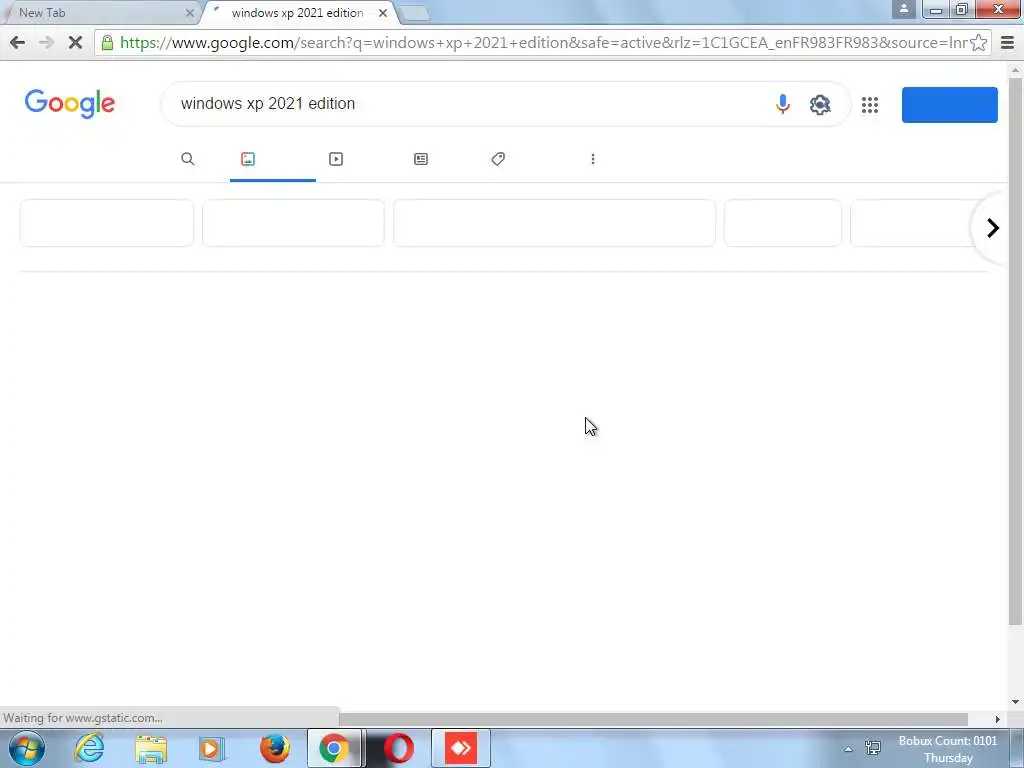Image resolution: width=1024 pixels, height=768 pixels.
Task: Open Windows Explorer folder in taskbar
Action: pos(151,748)
